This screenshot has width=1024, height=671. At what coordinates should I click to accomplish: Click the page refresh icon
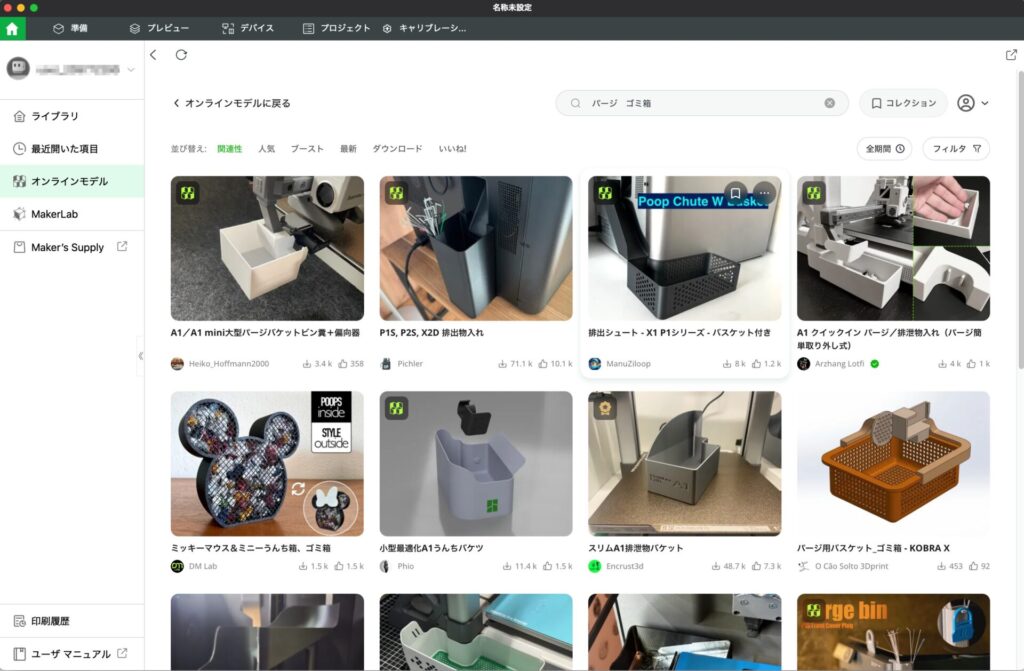(182, 55)
